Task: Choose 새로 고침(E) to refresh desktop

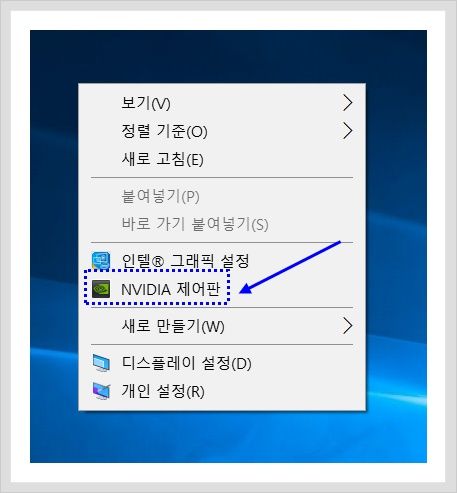Action: (163, 159)
